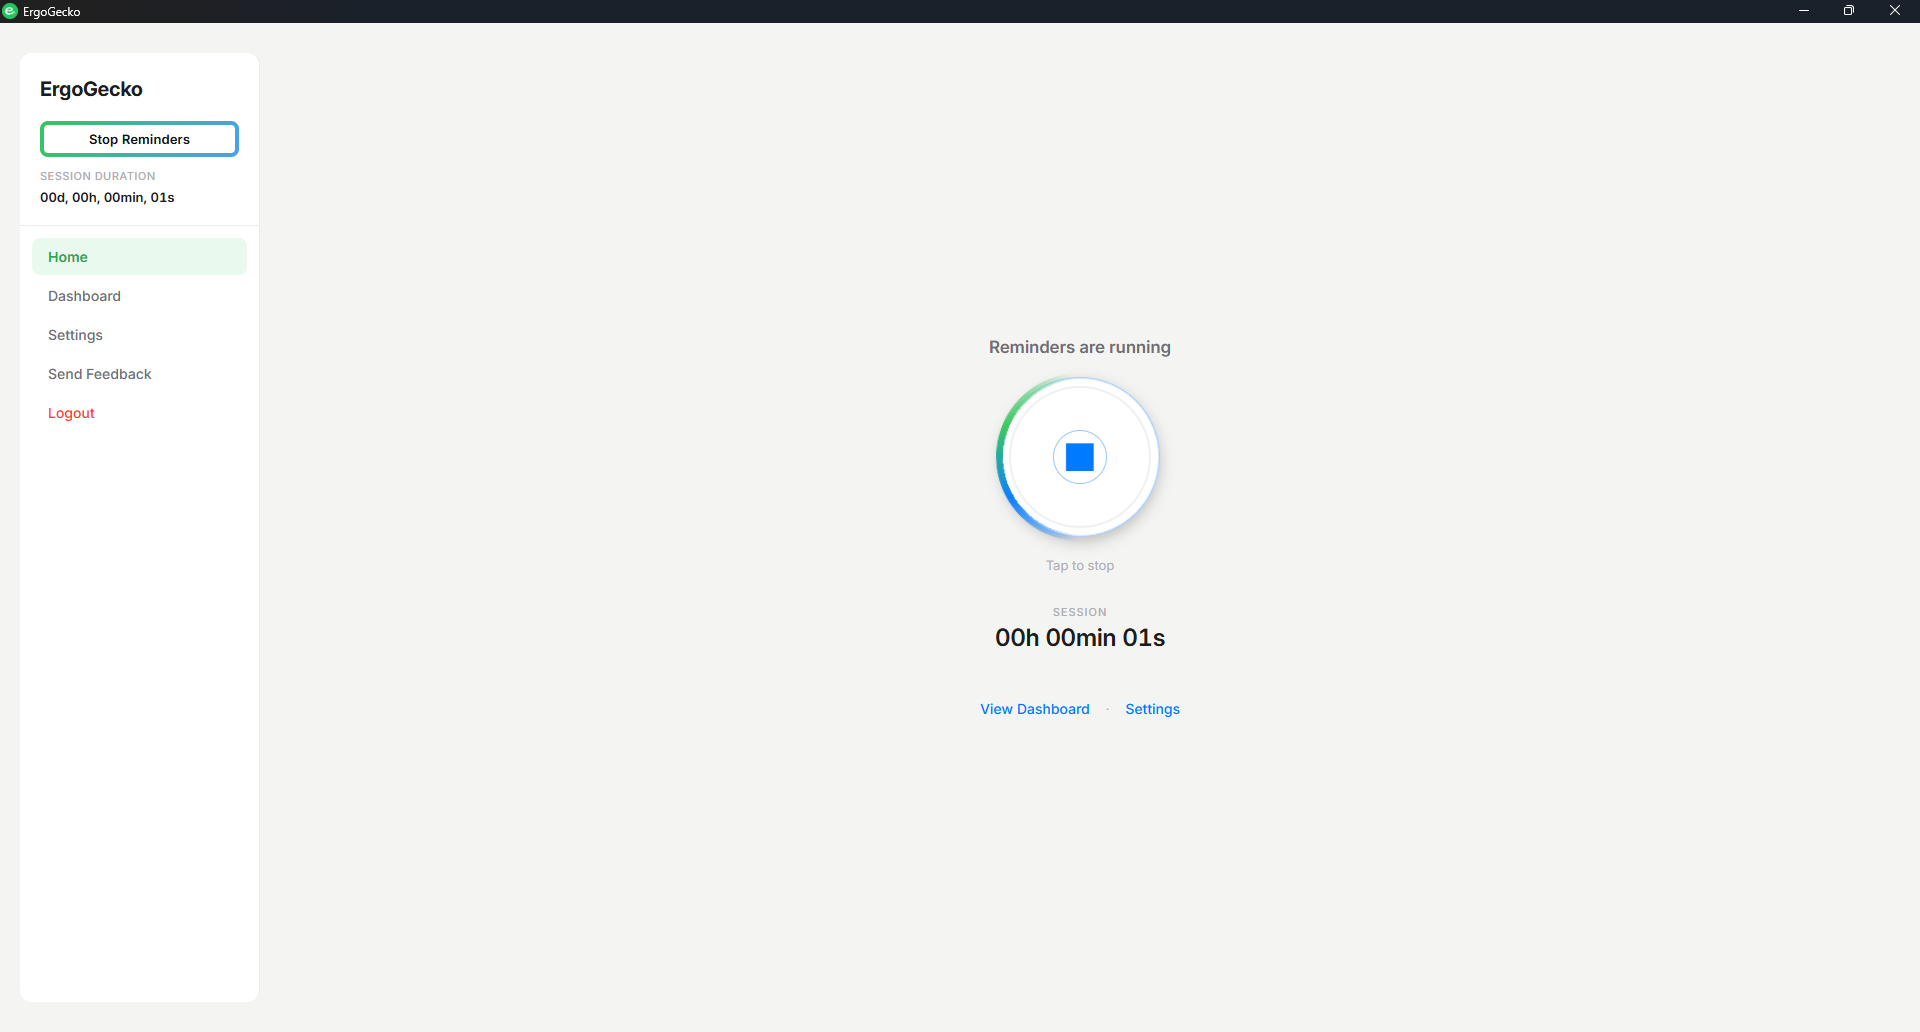Restore down the ErgoGecko window
This screenshot has width=1920, height=1032.
pyautogui.click(x=1848, y=11)
